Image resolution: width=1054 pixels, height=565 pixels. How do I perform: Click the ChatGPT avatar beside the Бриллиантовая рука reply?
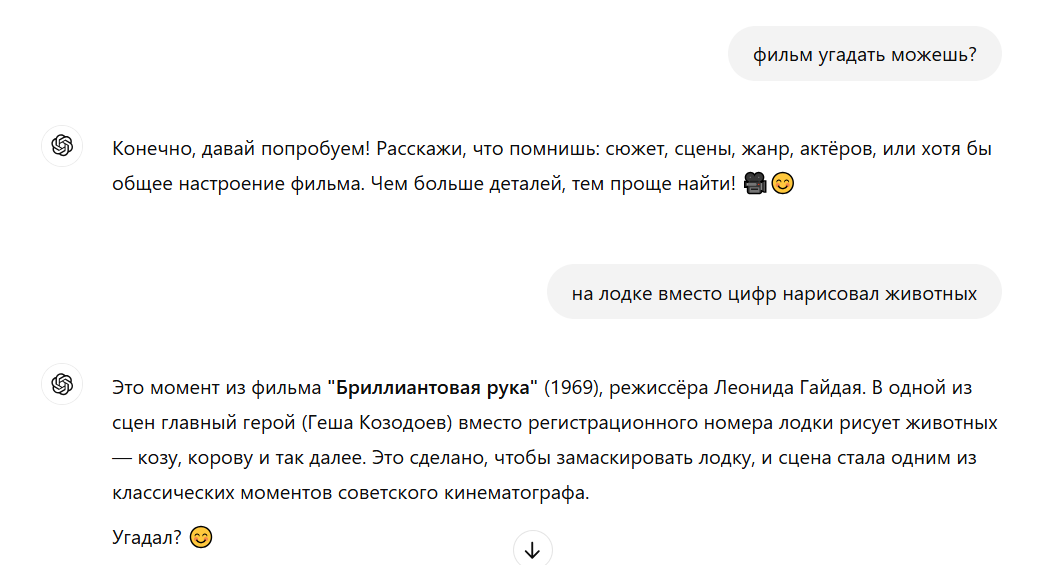(x=62, y=384)
